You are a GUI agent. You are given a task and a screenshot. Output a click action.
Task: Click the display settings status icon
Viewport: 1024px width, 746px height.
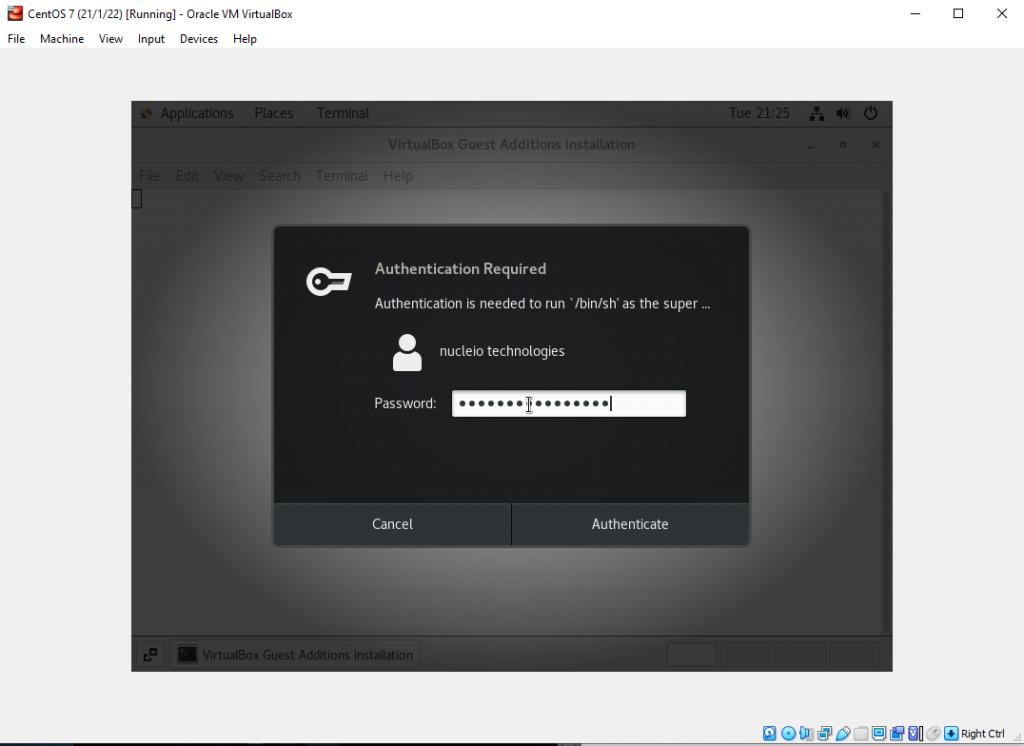click(879, 734)
